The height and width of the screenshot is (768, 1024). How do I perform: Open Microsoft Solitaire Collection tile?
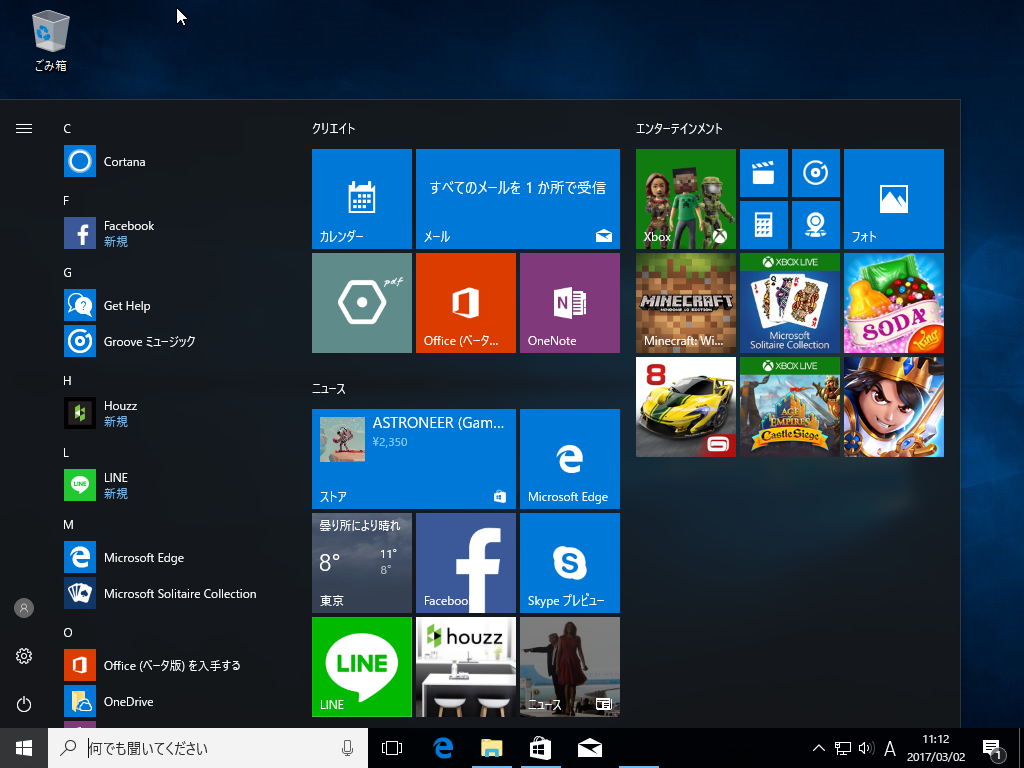tap(790, 303)
